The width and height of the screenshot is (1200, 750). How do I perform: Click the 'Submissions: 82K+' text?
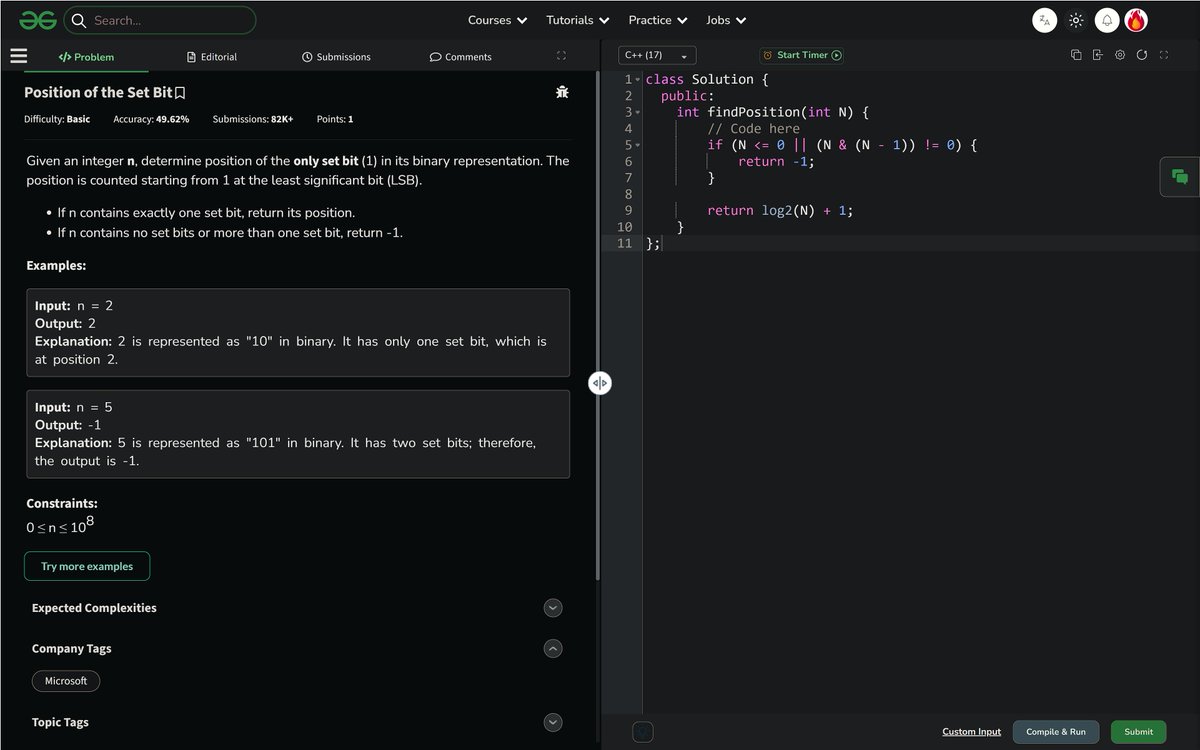coord(253,119)
